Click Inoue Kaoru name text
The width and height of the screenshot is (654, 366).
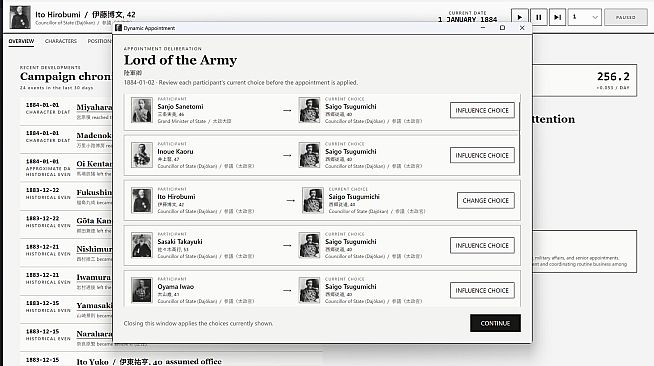[175, 152]
